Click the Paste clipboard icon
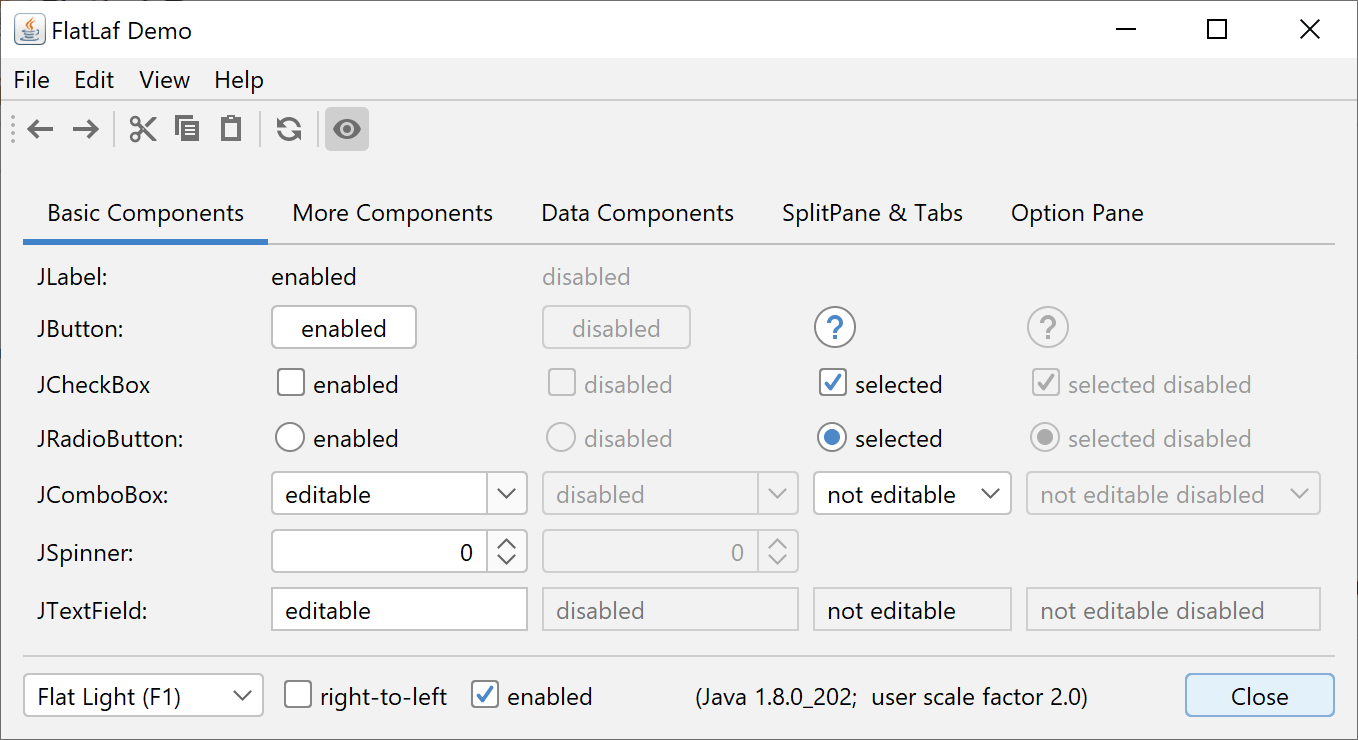 coord(231,128)
